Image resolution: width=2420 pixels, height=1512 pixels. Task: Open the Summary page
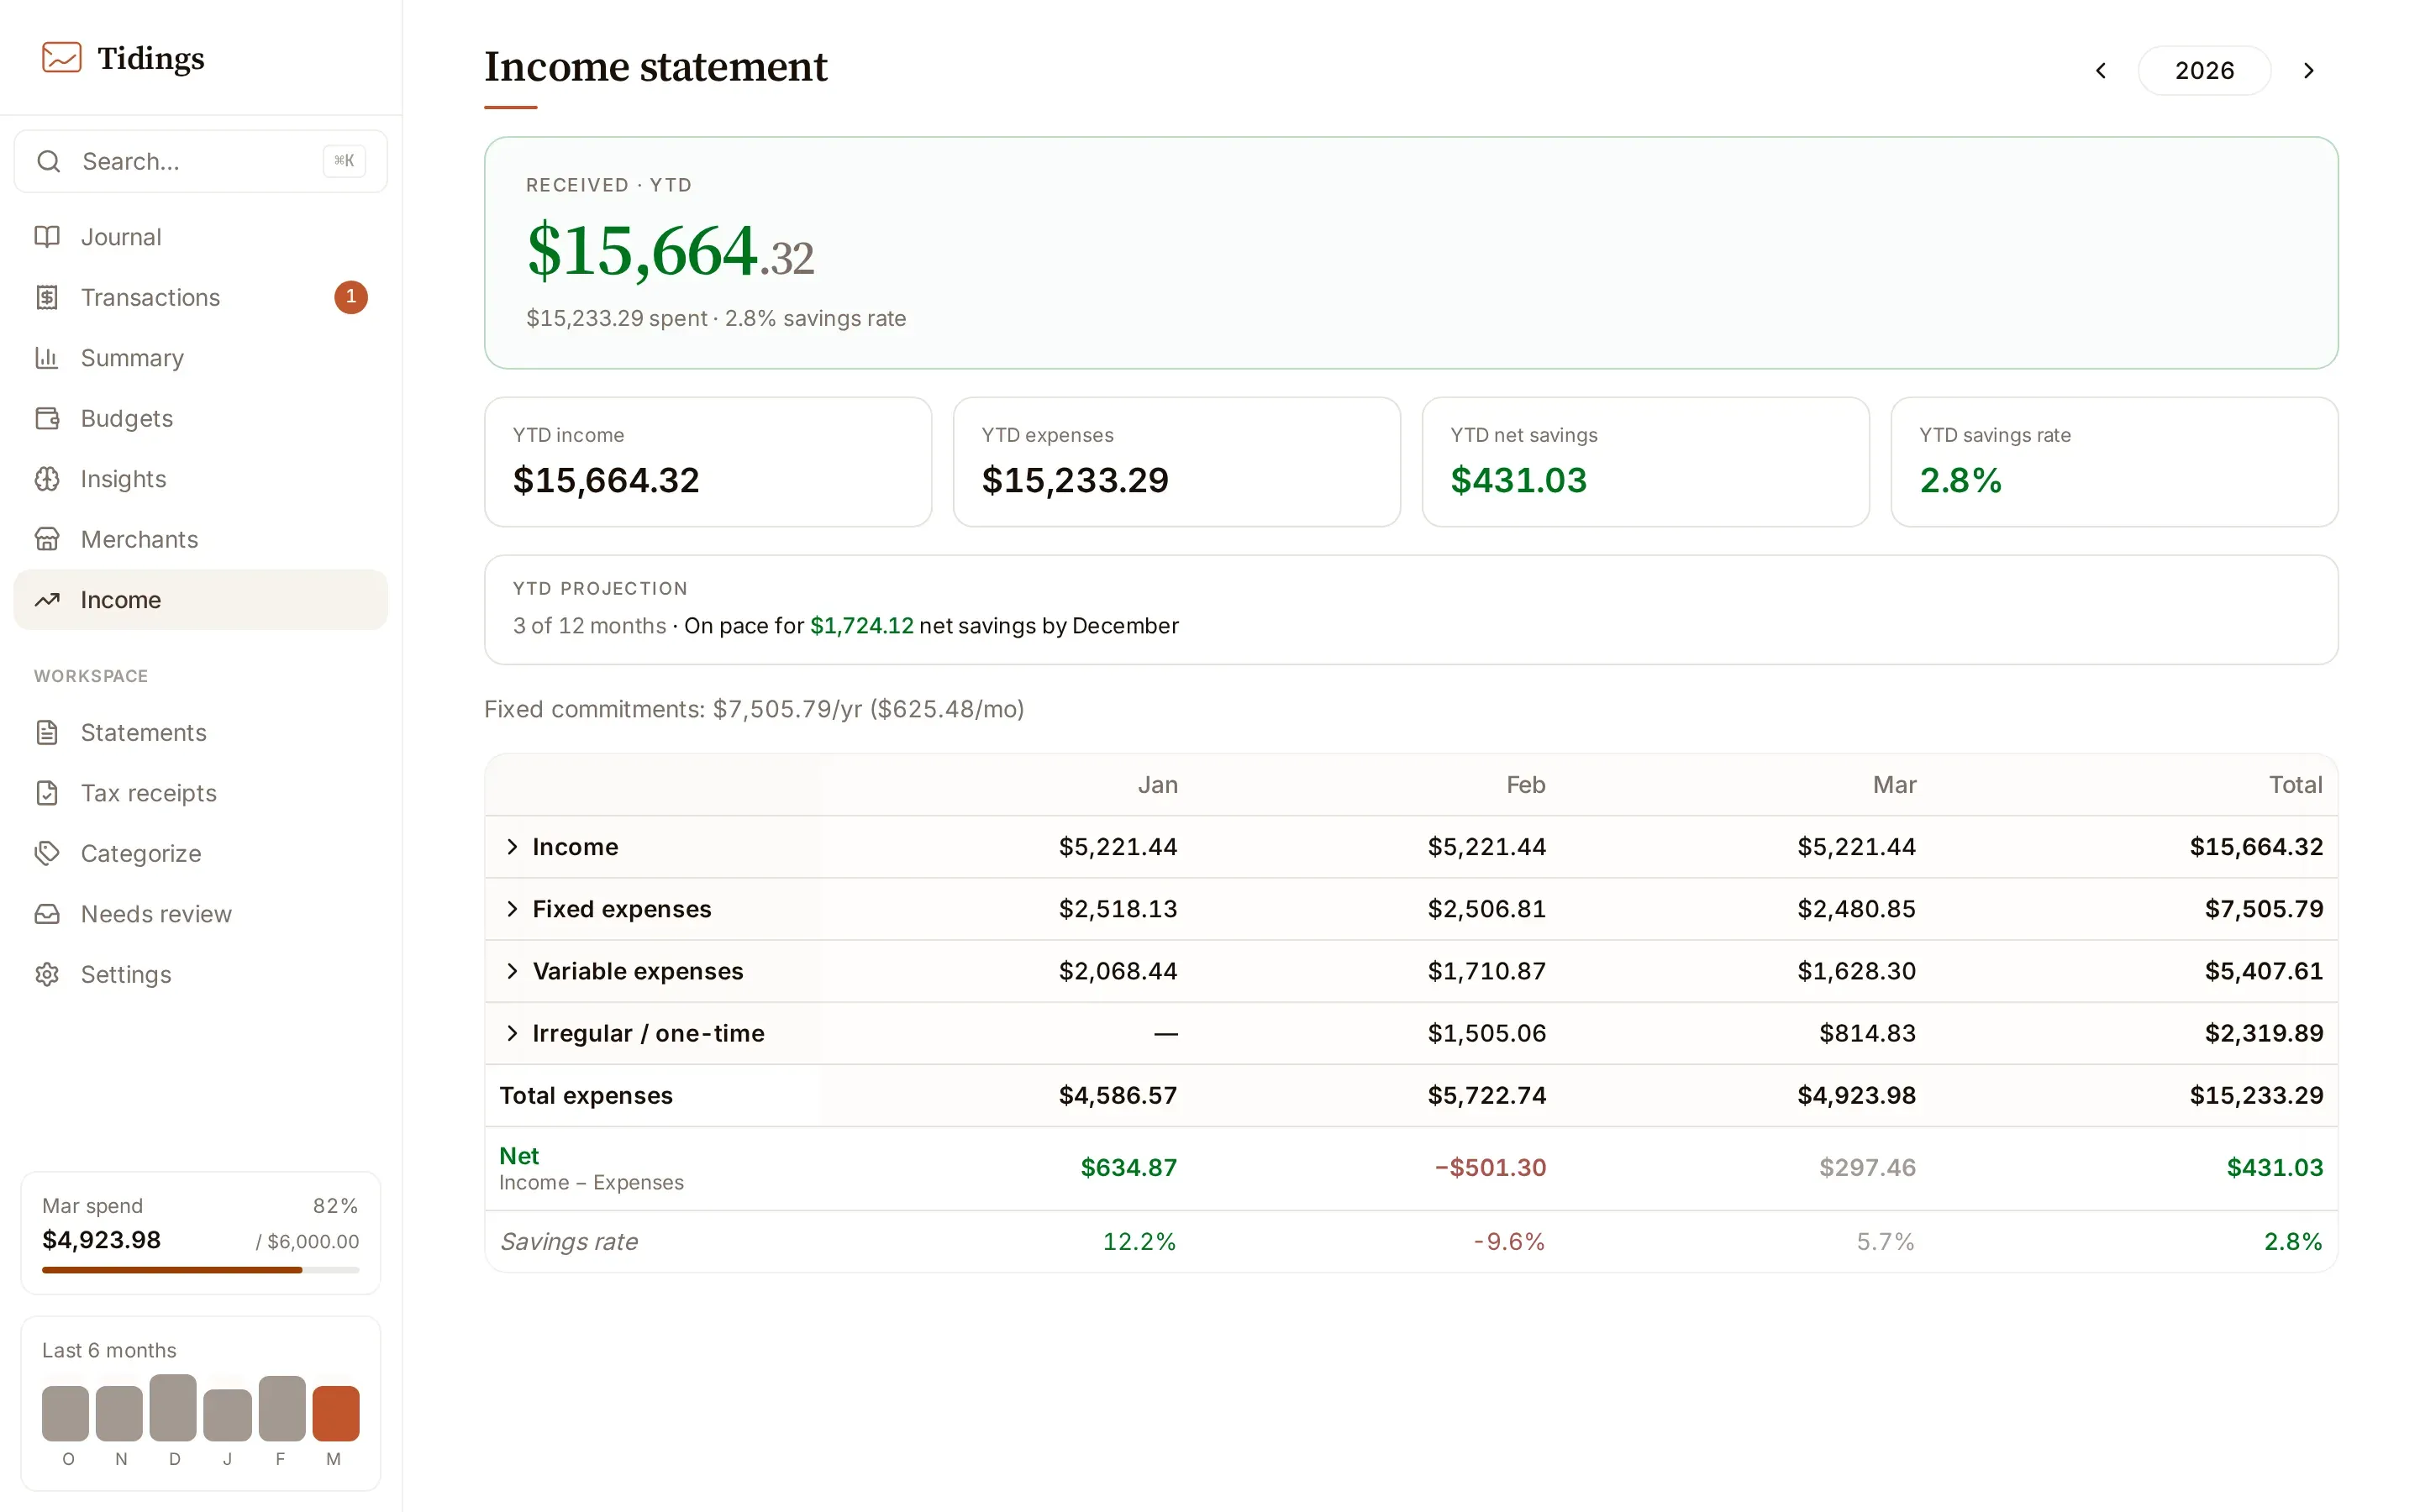tap(200, 358)
